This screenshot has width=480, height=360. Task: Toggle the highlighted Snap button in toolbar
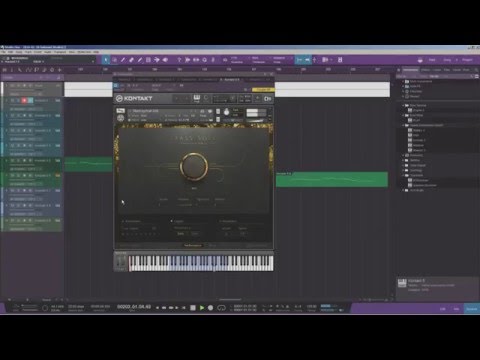click(299, 60)
